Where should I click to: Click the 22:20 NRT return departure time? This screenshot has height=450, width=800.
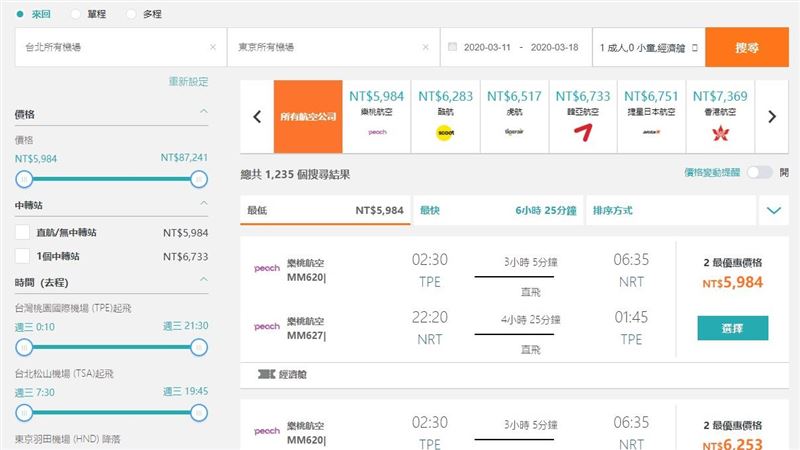click(430, 317)
